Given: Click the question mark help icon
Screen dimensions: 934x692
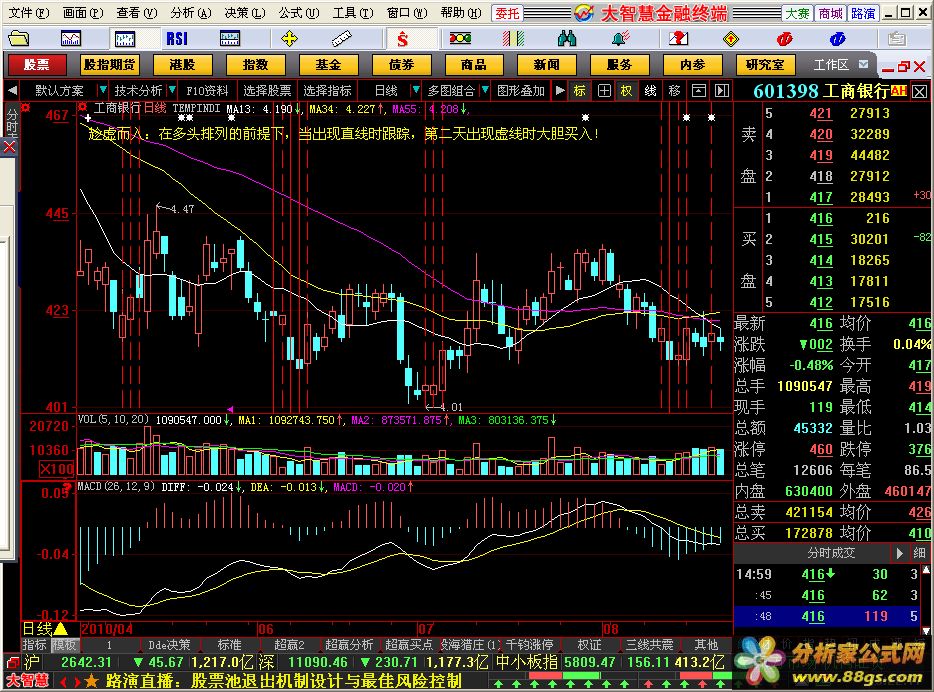Looking at the screenshot, I should (678, 39).
